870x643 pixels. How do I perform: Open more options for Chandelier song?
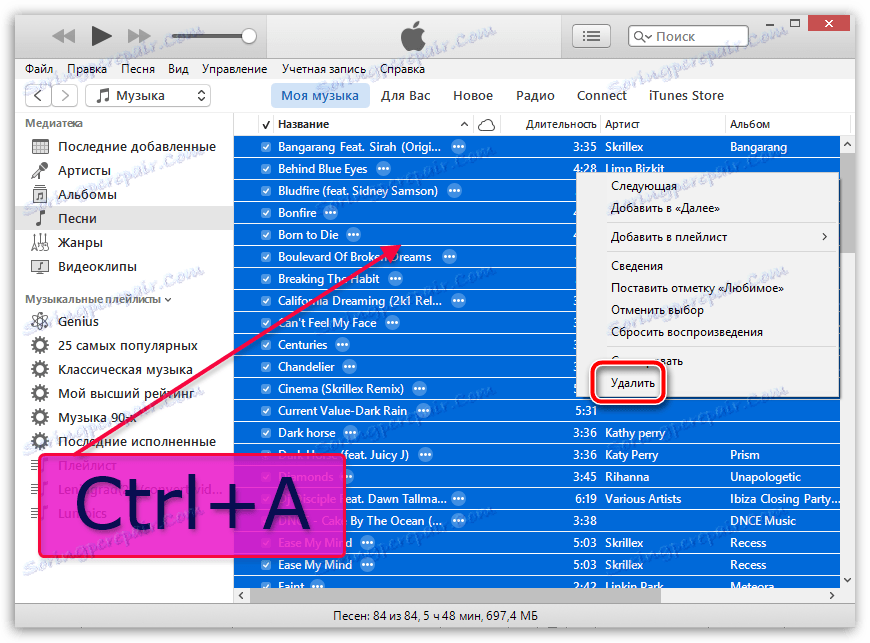(x=350, y=367)
